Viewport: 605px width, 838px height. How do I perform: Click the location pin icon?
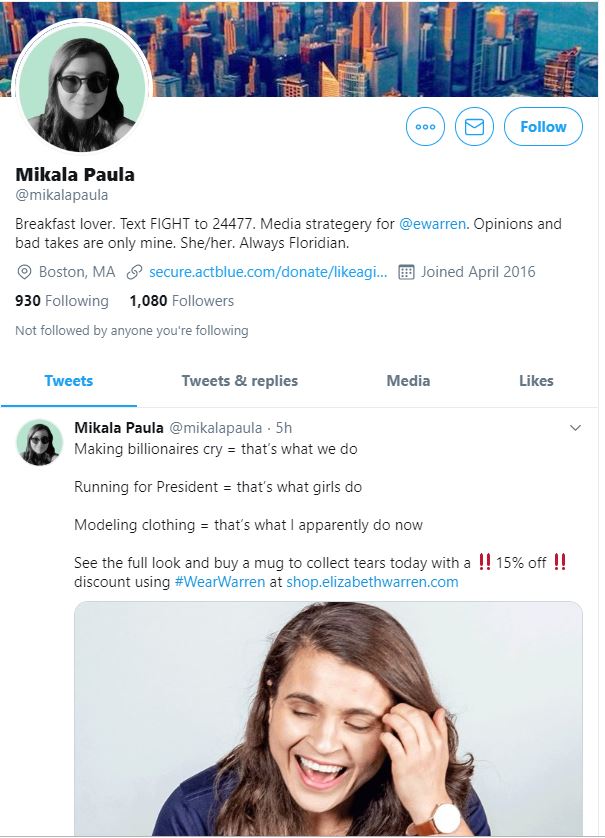[x=25, y=272]
